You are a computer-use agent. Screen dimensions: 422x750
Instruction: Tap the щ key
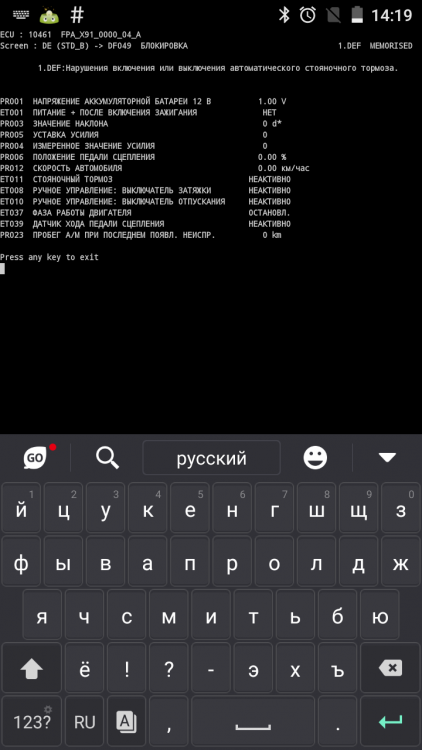(358, 508)
